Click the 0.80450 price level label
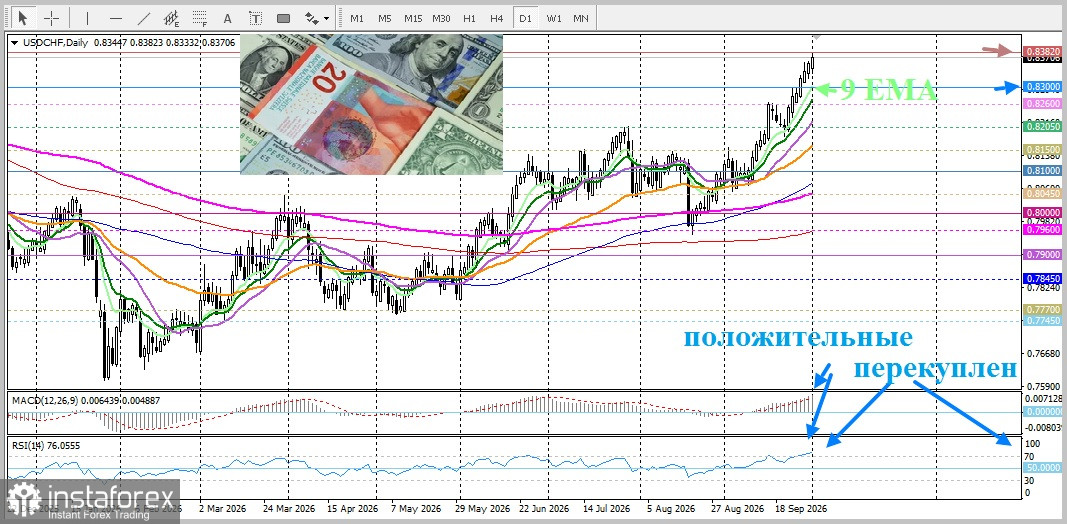The image size is (1067, 524). pos(1043,194)
